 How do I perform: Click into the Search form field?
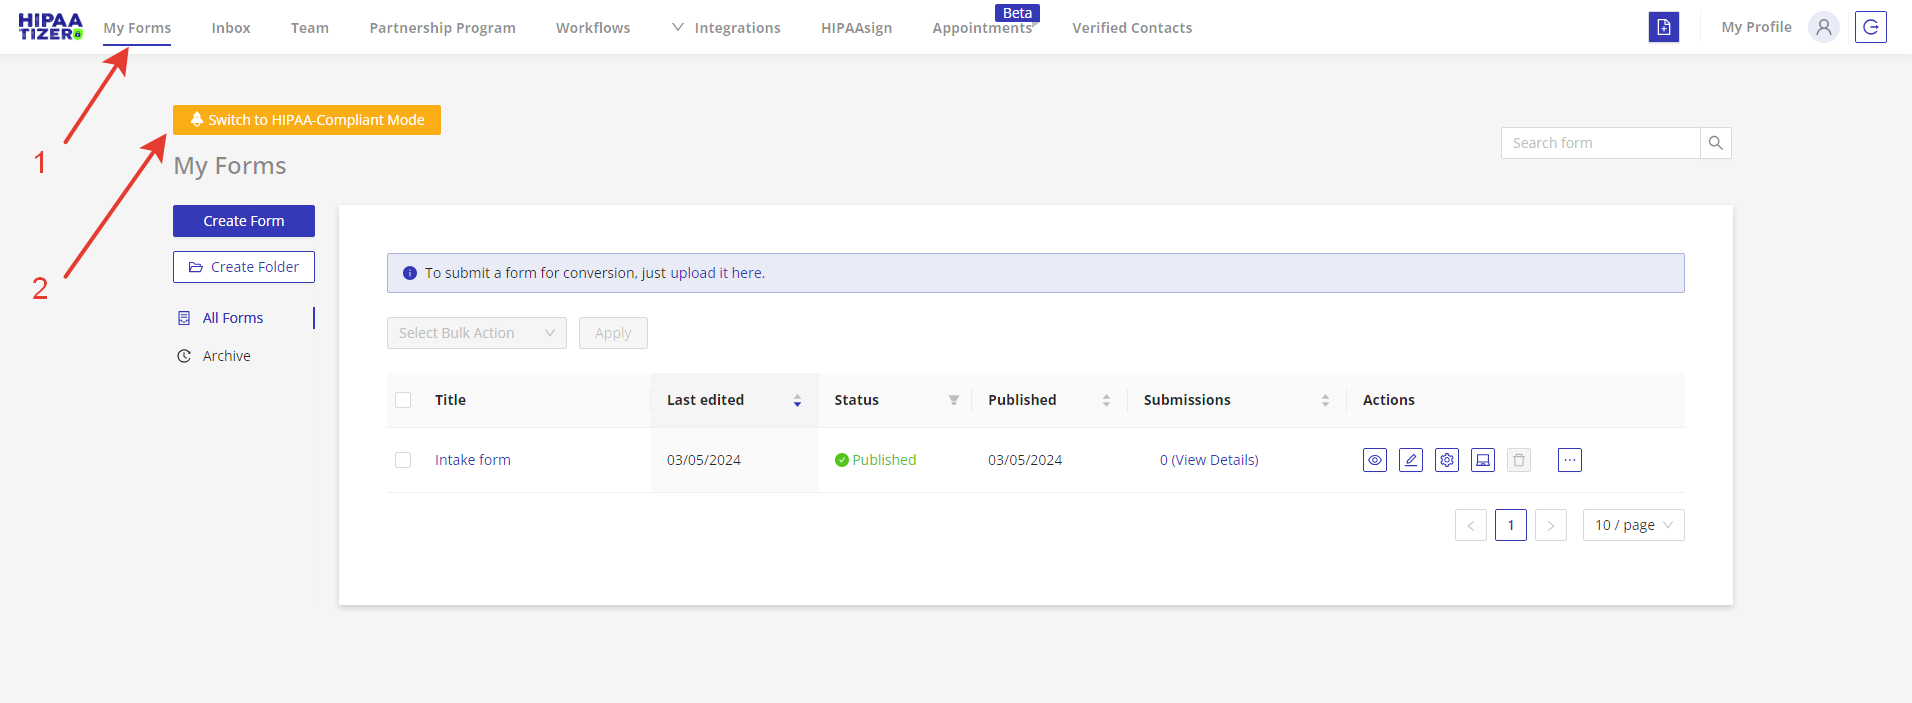tap(1600, 143)
